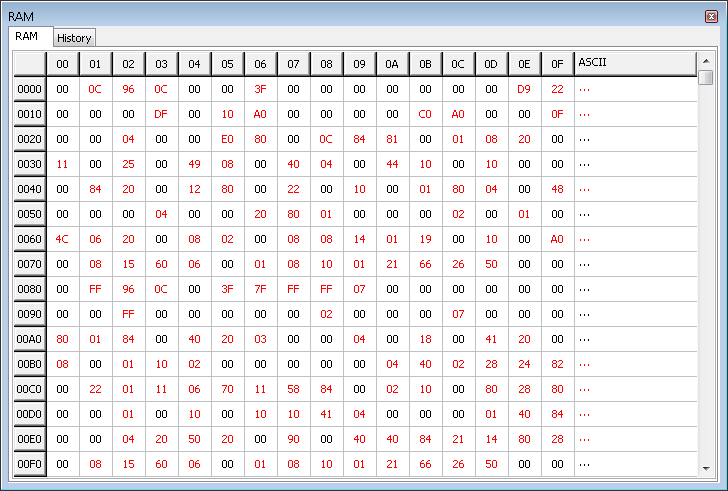
Task: Select cell 82 in row 00B0
Action: (x=557, y=365)
